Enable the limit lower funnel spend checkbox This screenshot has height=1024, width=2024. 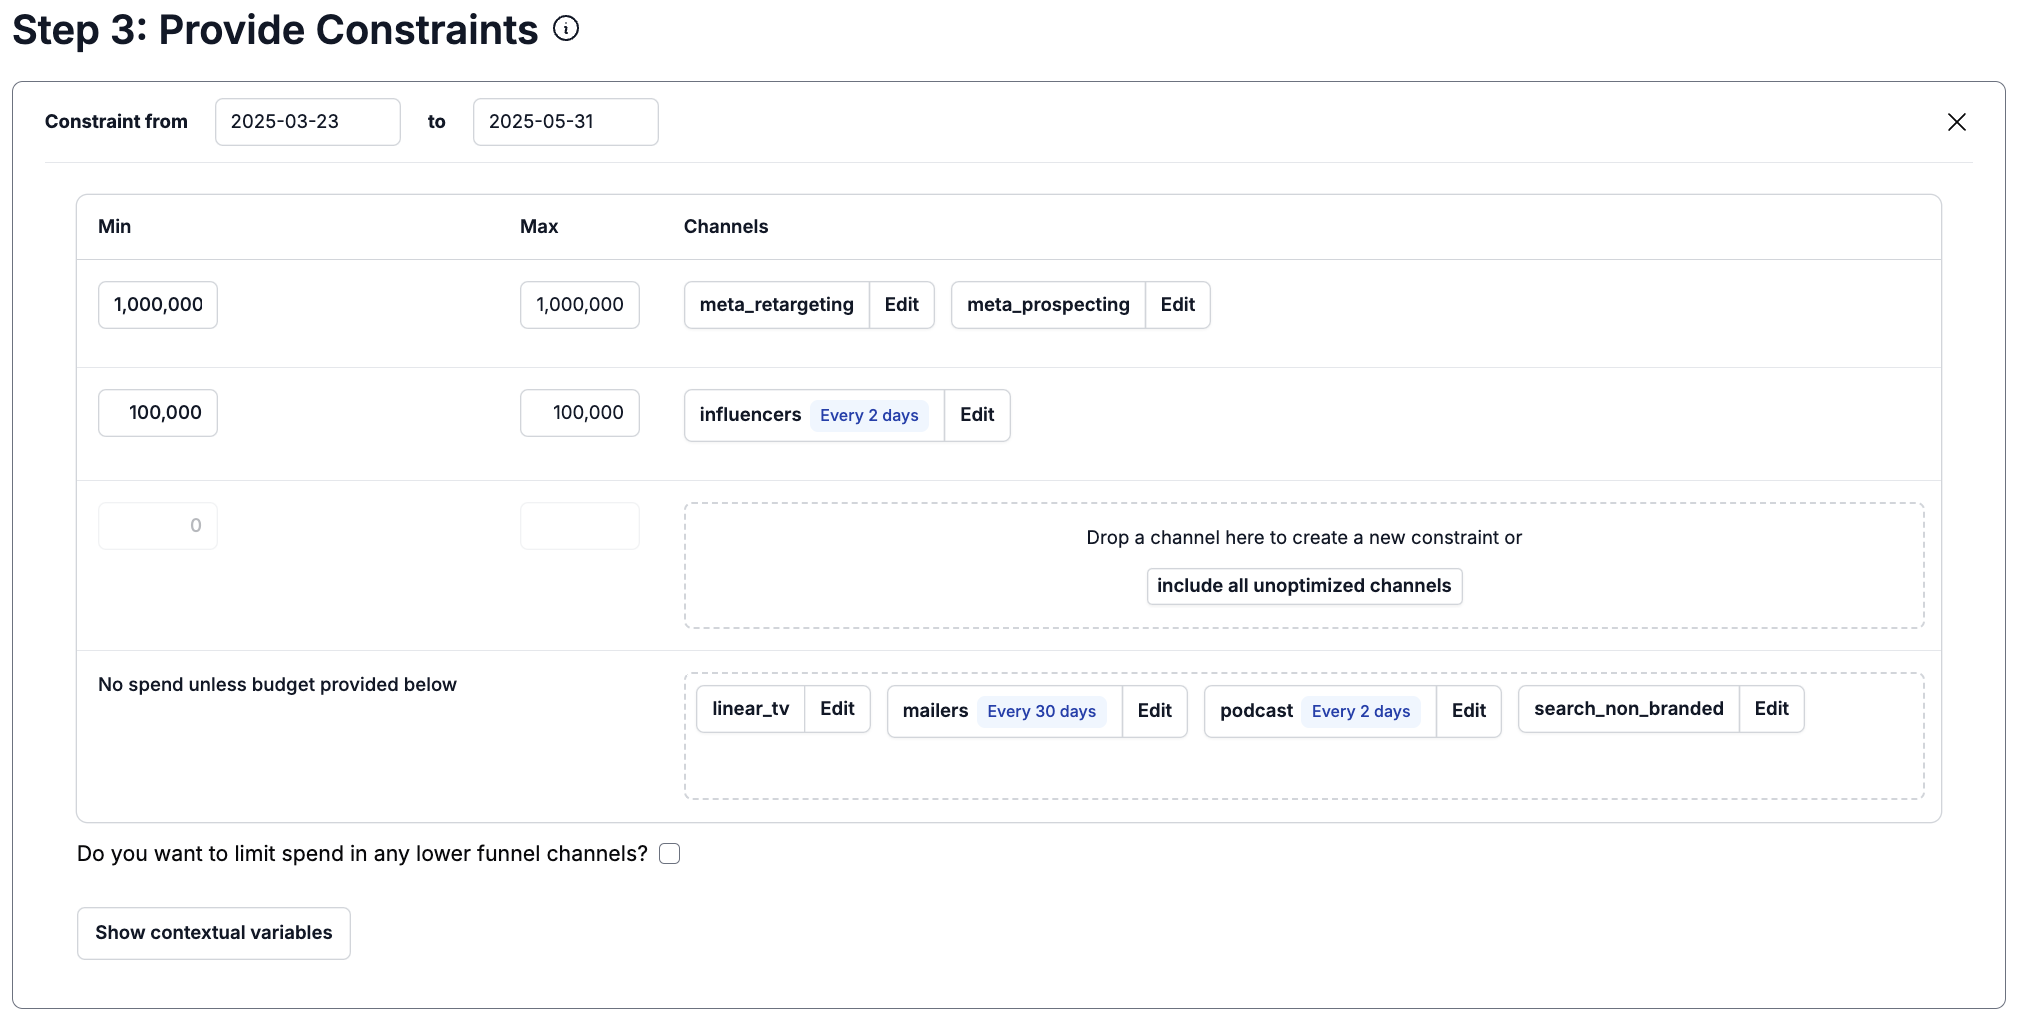pos(670,853)
